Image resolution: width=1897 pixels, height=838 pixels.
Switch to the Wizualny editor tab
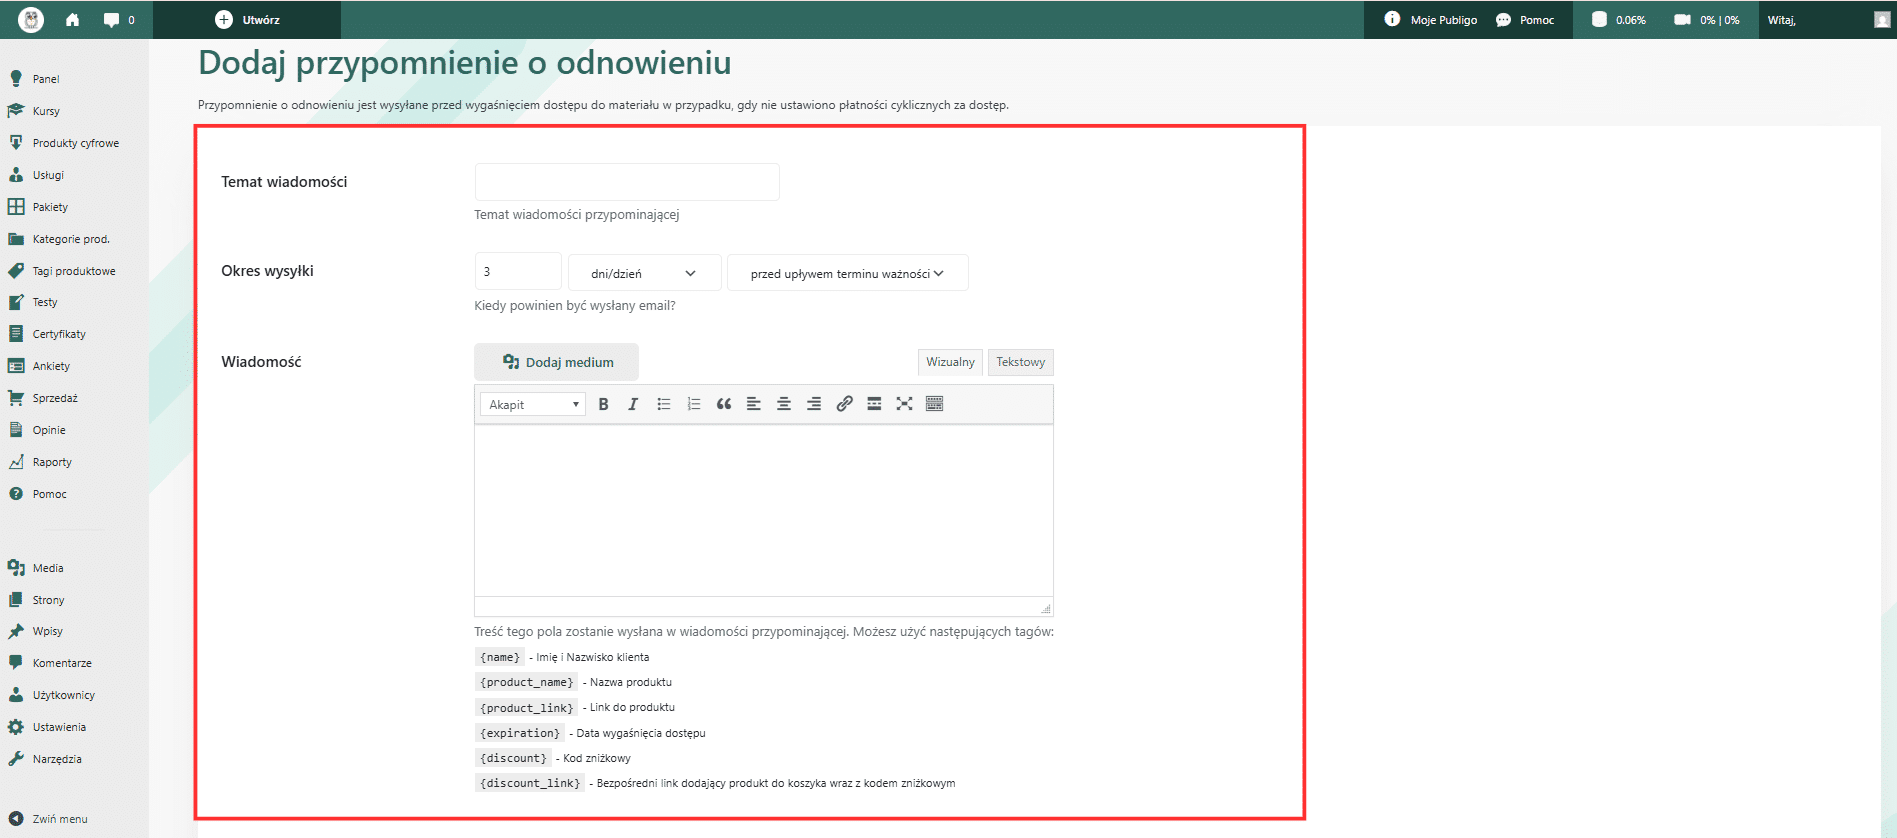point(950,362)
